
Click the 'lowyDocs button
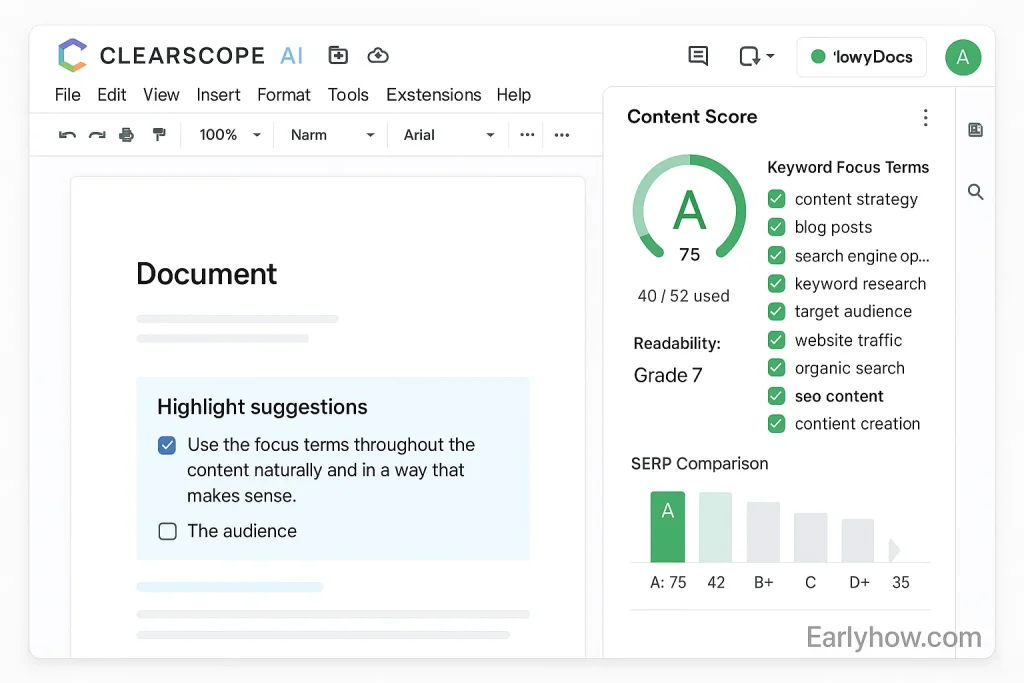(x=861, y=57)
